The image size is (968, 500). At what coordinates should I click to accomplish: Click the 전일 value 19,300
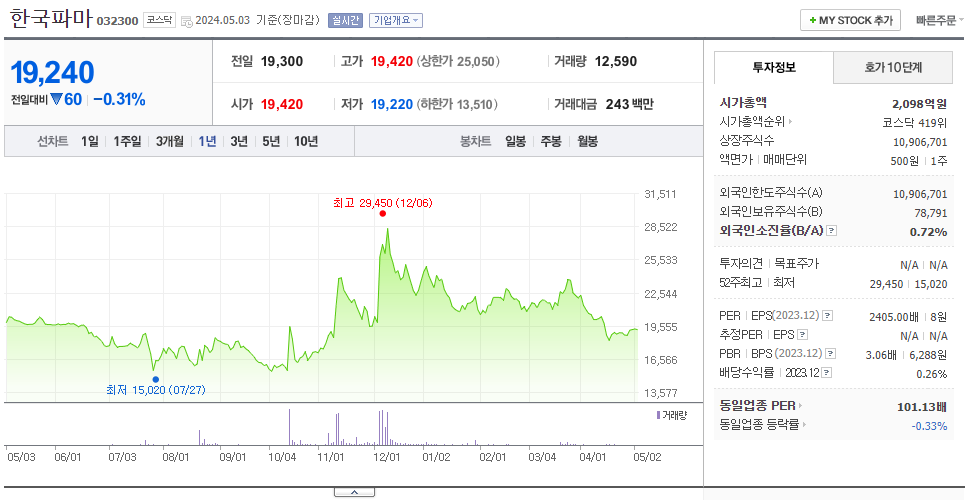[x=282, y=62]
